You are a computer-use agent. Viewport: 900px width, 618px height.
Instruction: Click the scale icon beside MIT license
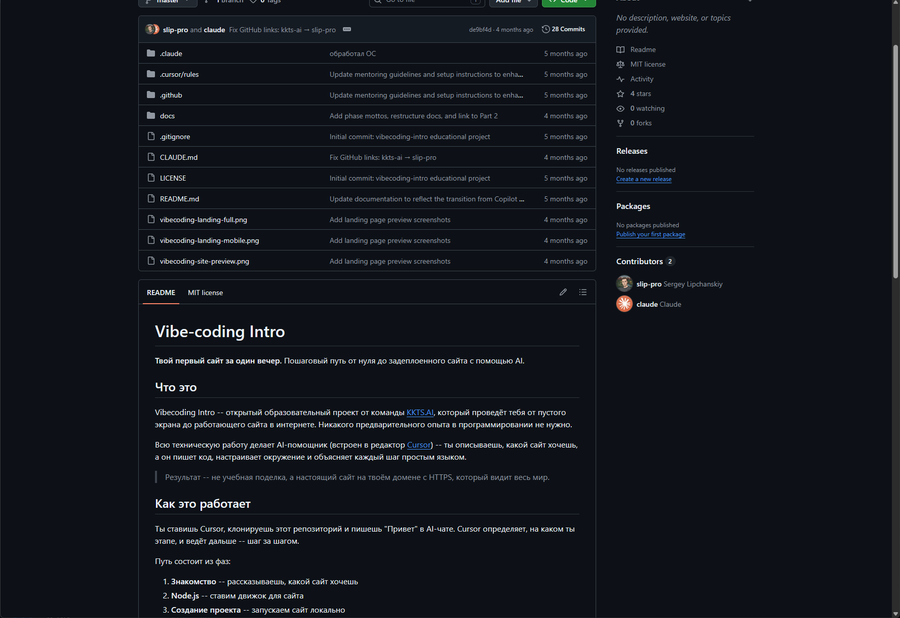[x=620, y=64]
